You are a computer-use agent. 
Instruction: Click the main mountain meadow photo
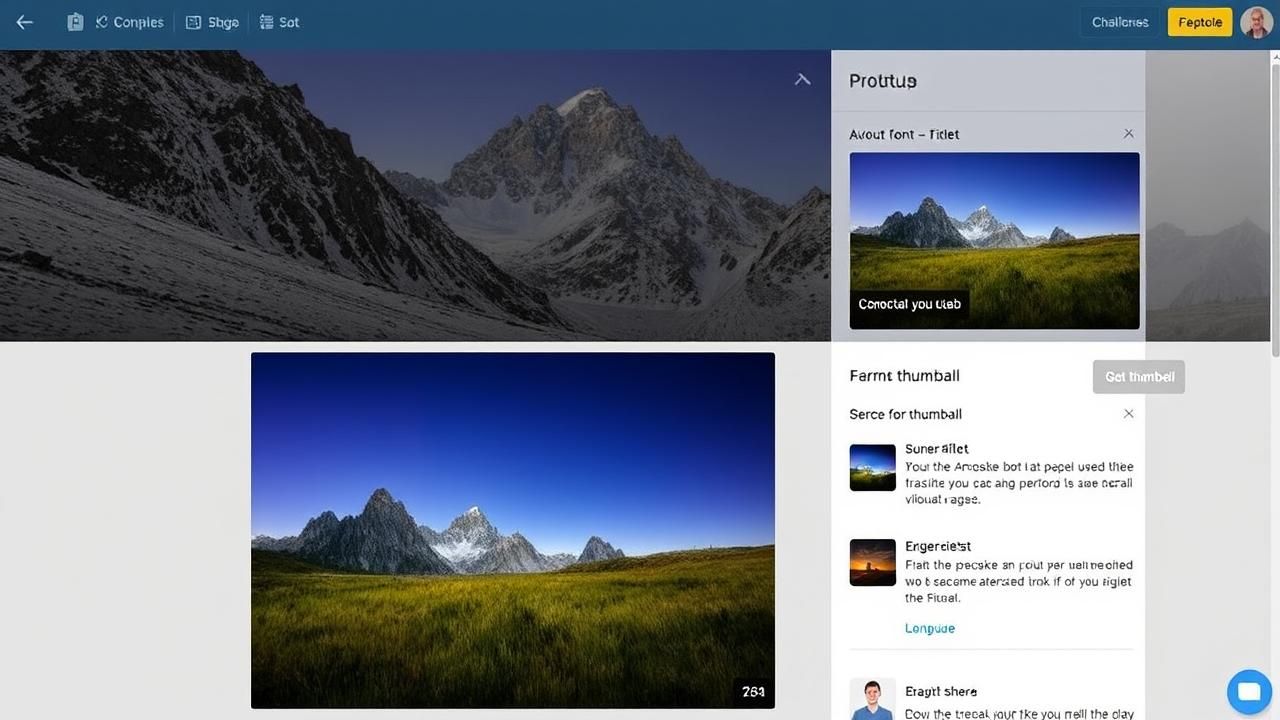pyautogui.click(x=512, y=530)
